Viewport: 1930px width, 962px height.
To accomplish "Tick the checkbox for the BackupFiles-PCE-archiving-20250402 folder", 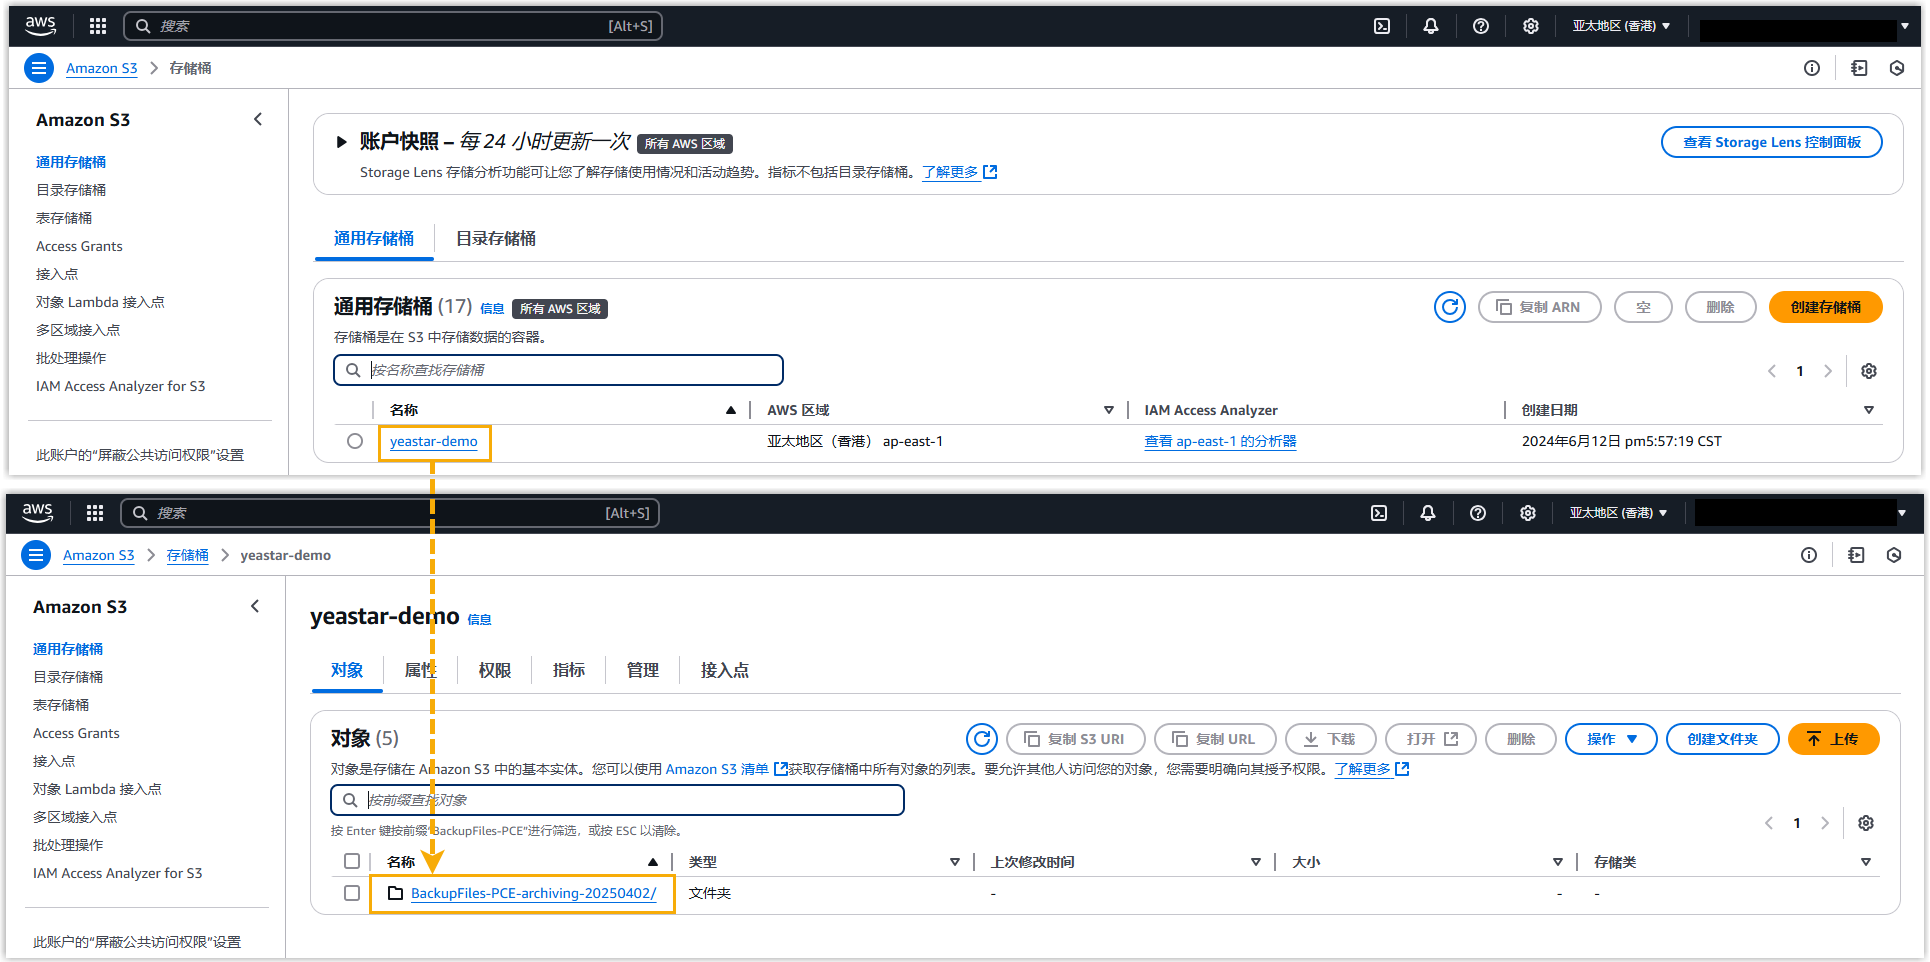I will click(x=352, y=893).
